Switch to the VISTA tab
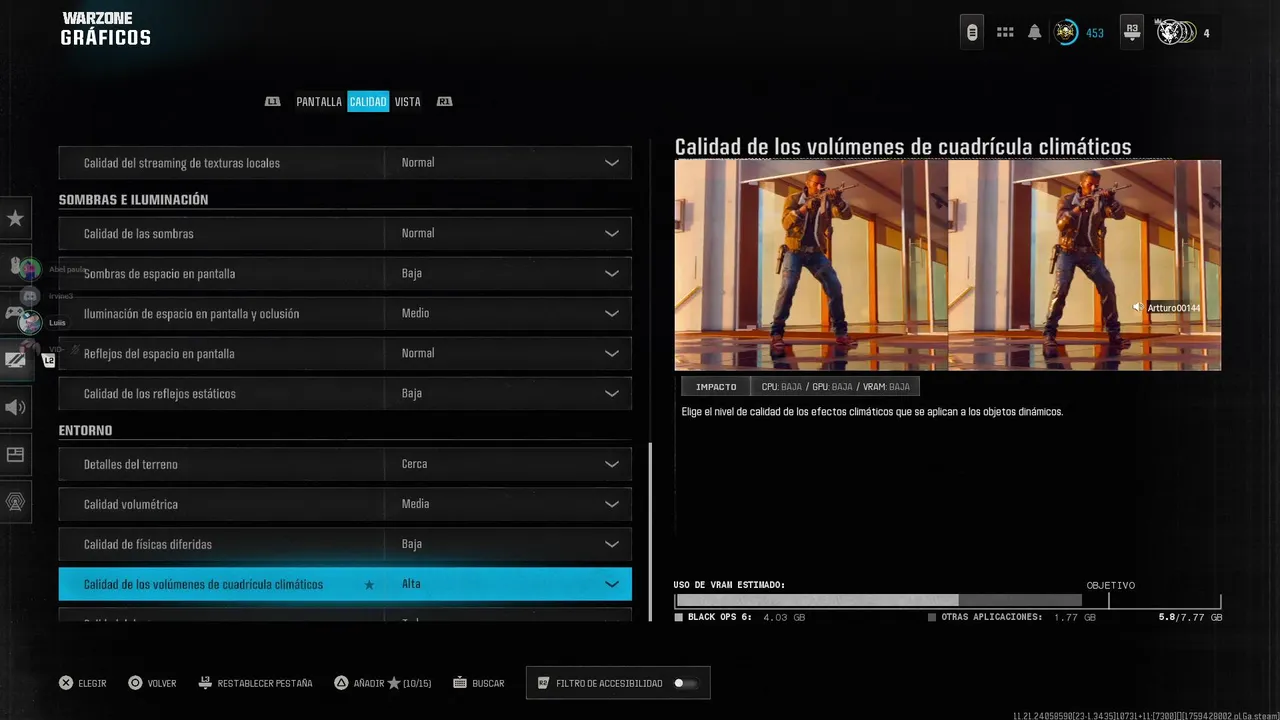 click(x=407, y=101)
